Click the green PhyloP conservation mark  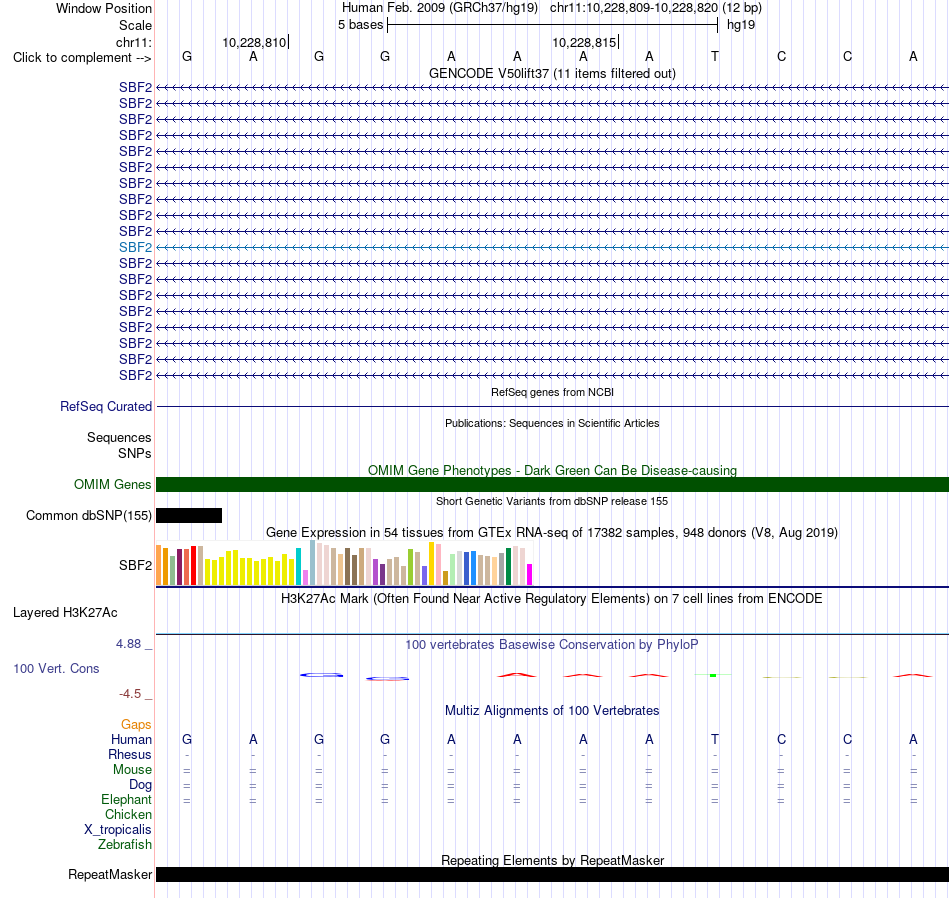(713, 675)
